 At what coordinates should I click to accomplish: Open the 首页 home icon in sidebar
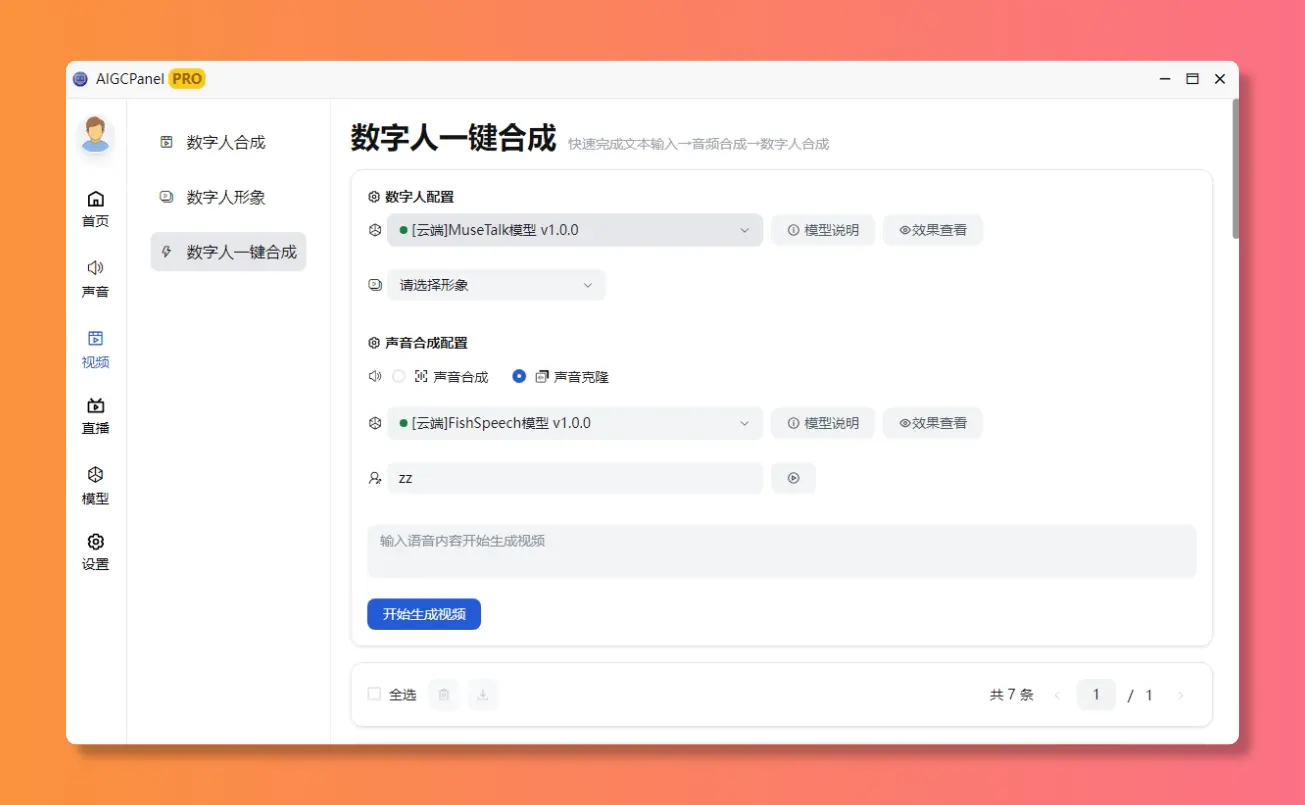pos(96,199)
